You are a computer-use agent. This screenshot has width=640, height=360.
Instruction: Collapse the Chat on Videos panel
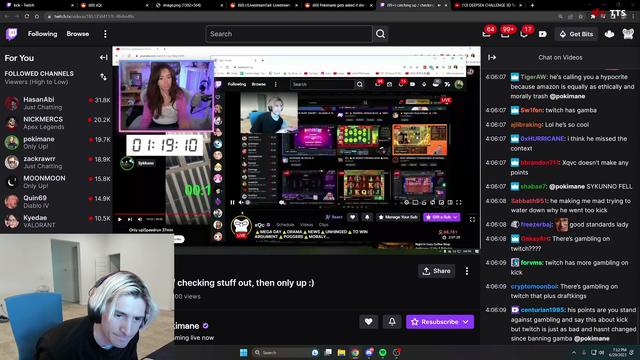(x=492, y=58)
